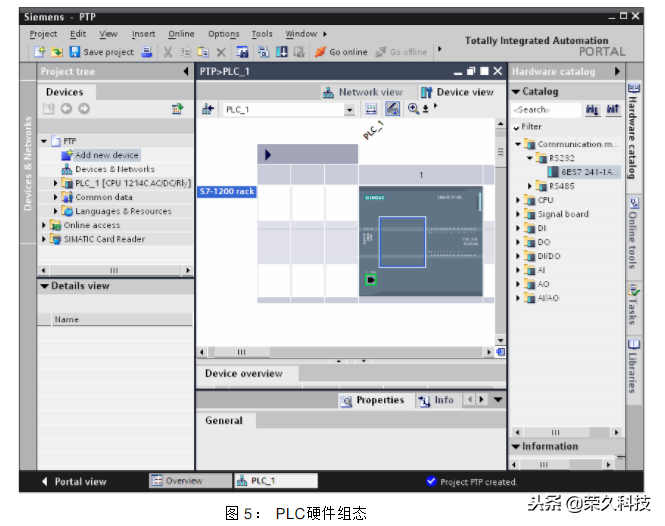Viewport: 665px width, 526px height.
Task: Open the Project menu
Action: (x=43, y=34)
